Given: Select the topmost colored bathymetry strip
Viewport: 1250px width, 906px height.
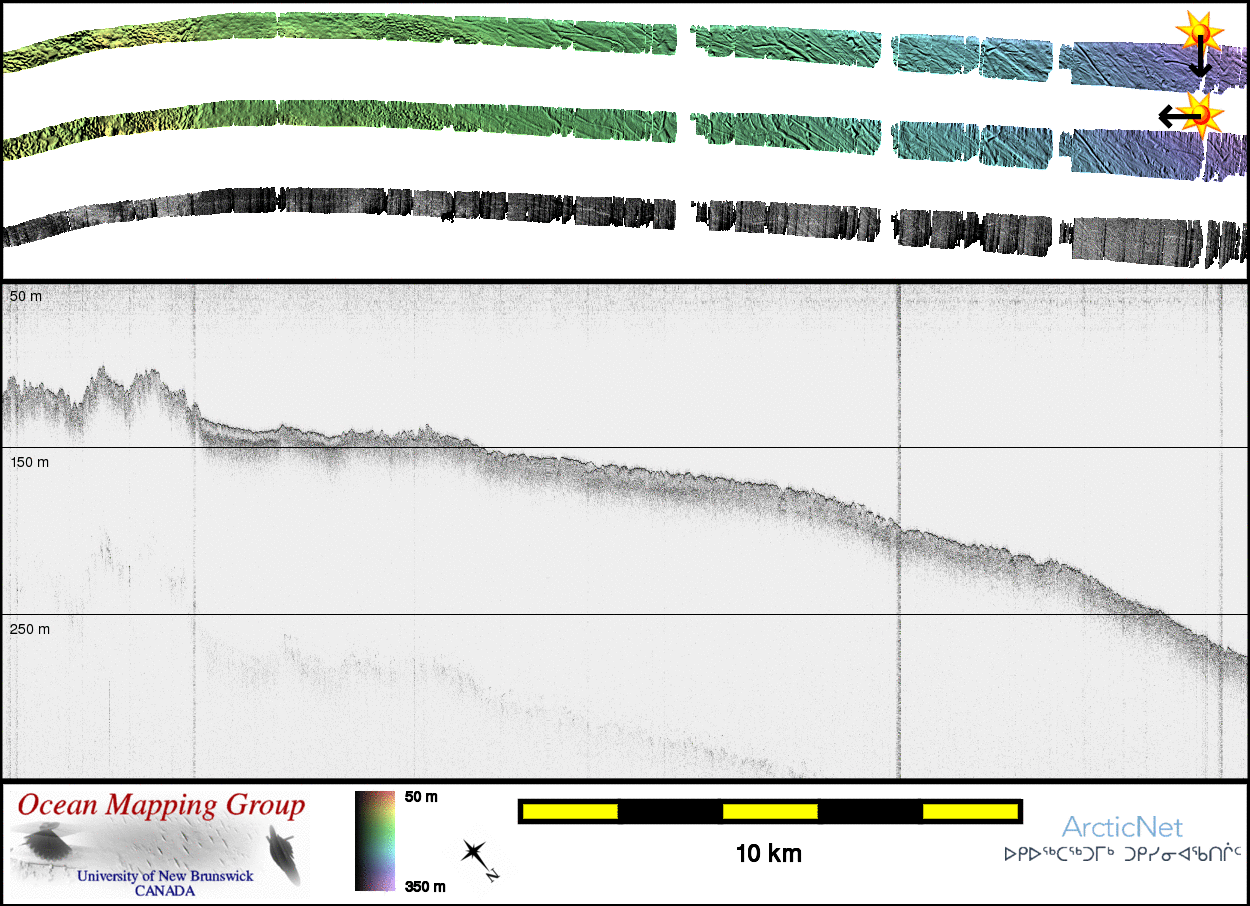Looking at the screenshot, I should click(600, 38).
